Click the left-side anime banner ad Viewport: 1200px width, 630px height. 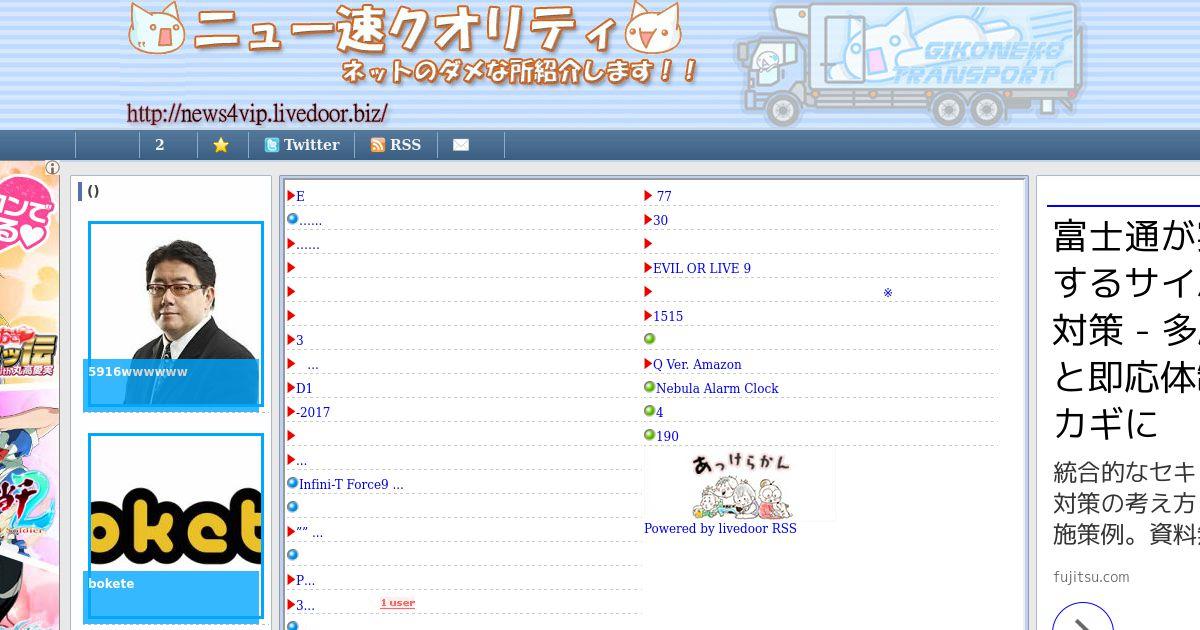29,395
